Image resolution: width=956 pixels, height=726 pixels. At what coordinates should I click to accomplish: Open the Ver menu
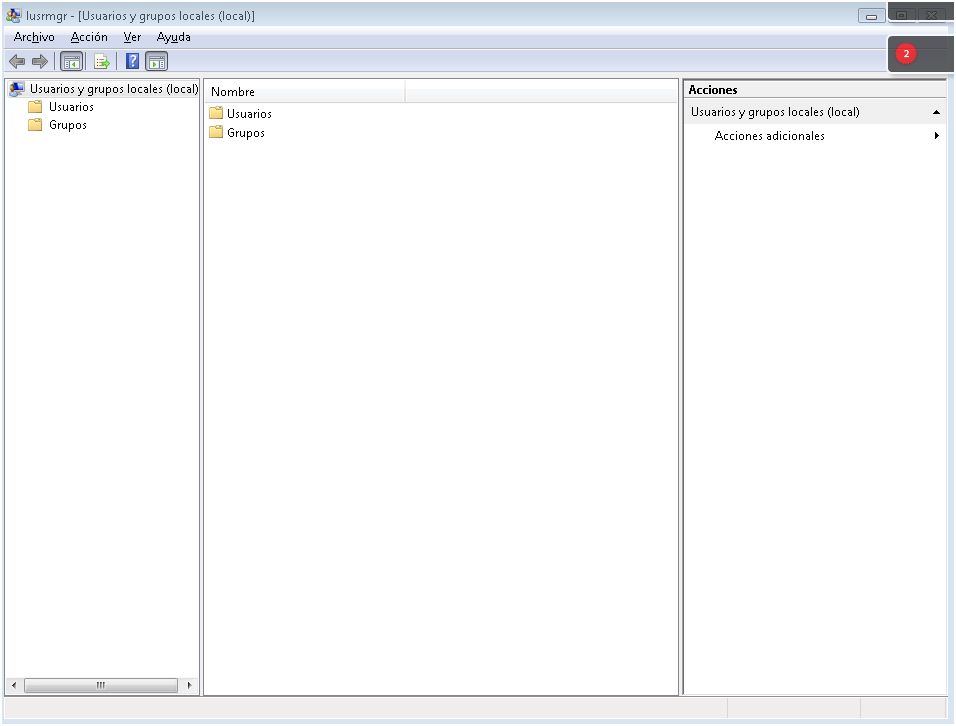pos(132,37)
